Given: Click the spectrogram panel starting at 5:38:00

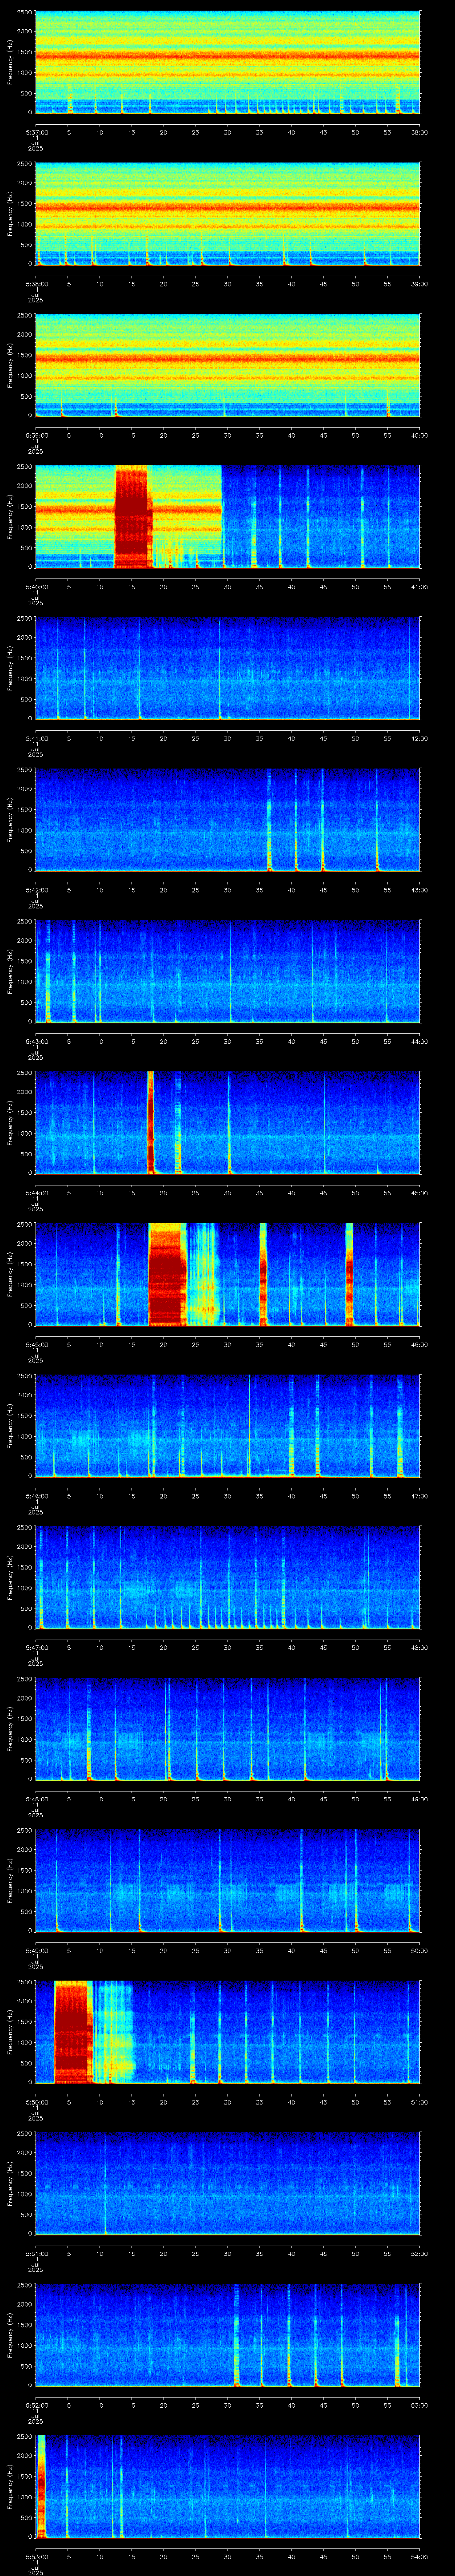Looking at the screenshot, I should point(227,213).
